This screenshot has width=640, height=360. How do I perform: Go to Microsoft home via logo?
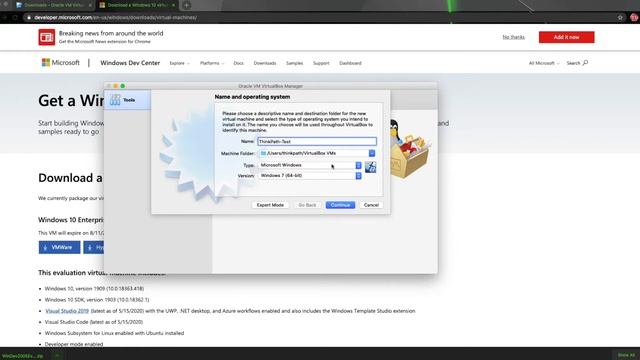tap(61, 62)
